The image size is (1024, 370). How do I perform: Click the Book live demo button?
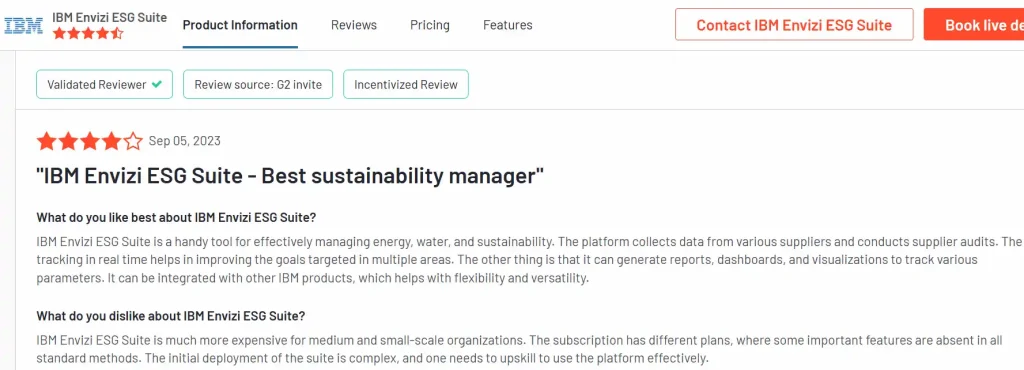tap(974, 25)
